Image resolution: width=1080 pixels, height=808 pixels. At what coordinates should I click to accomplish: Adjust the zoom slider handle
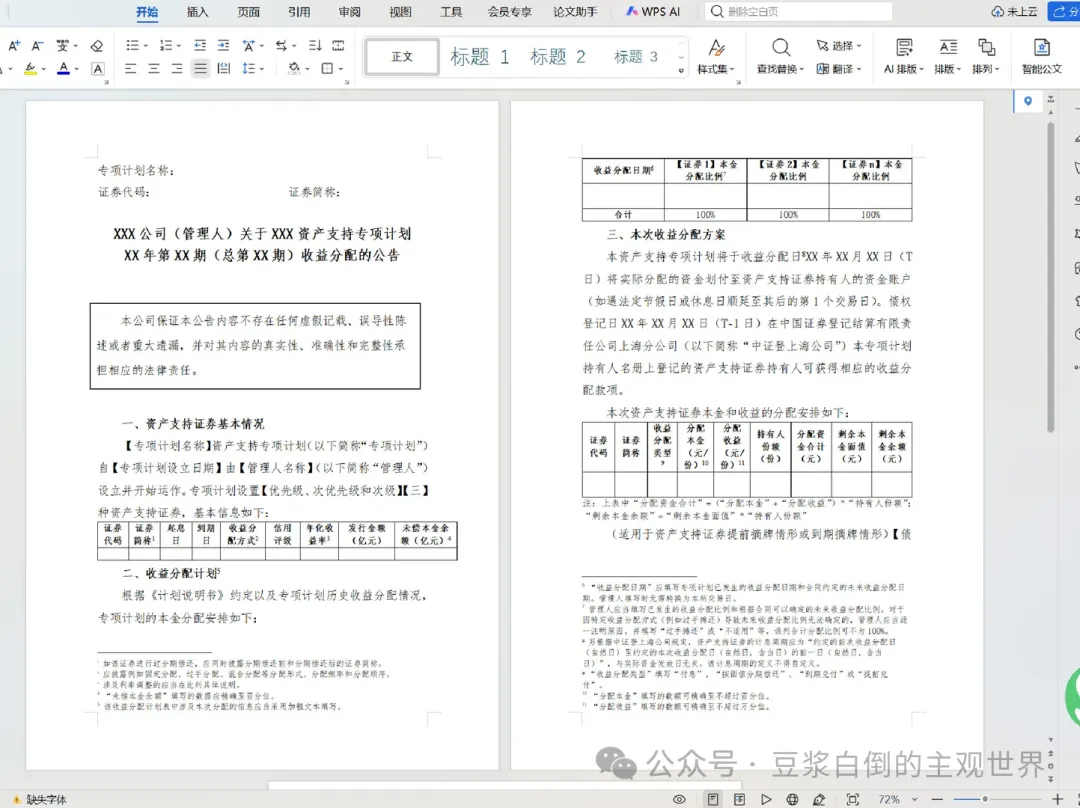point(985,799)
